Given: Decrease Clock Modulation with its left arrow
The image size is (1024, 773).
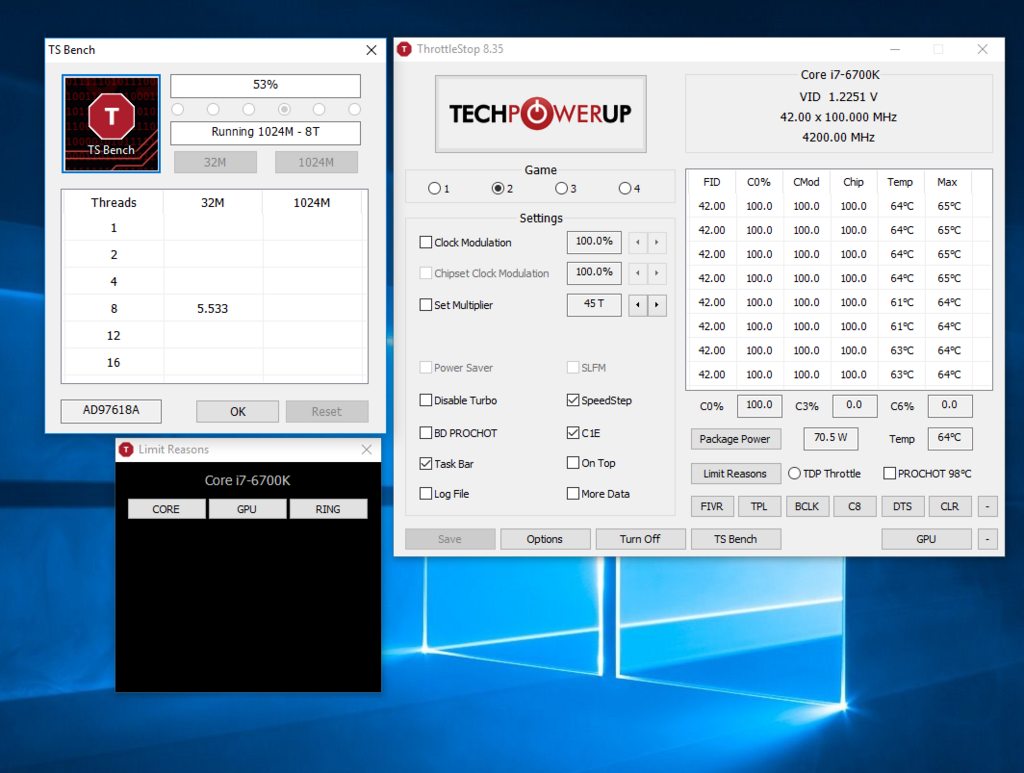Looking at the screenshot, I should (637, 243).
